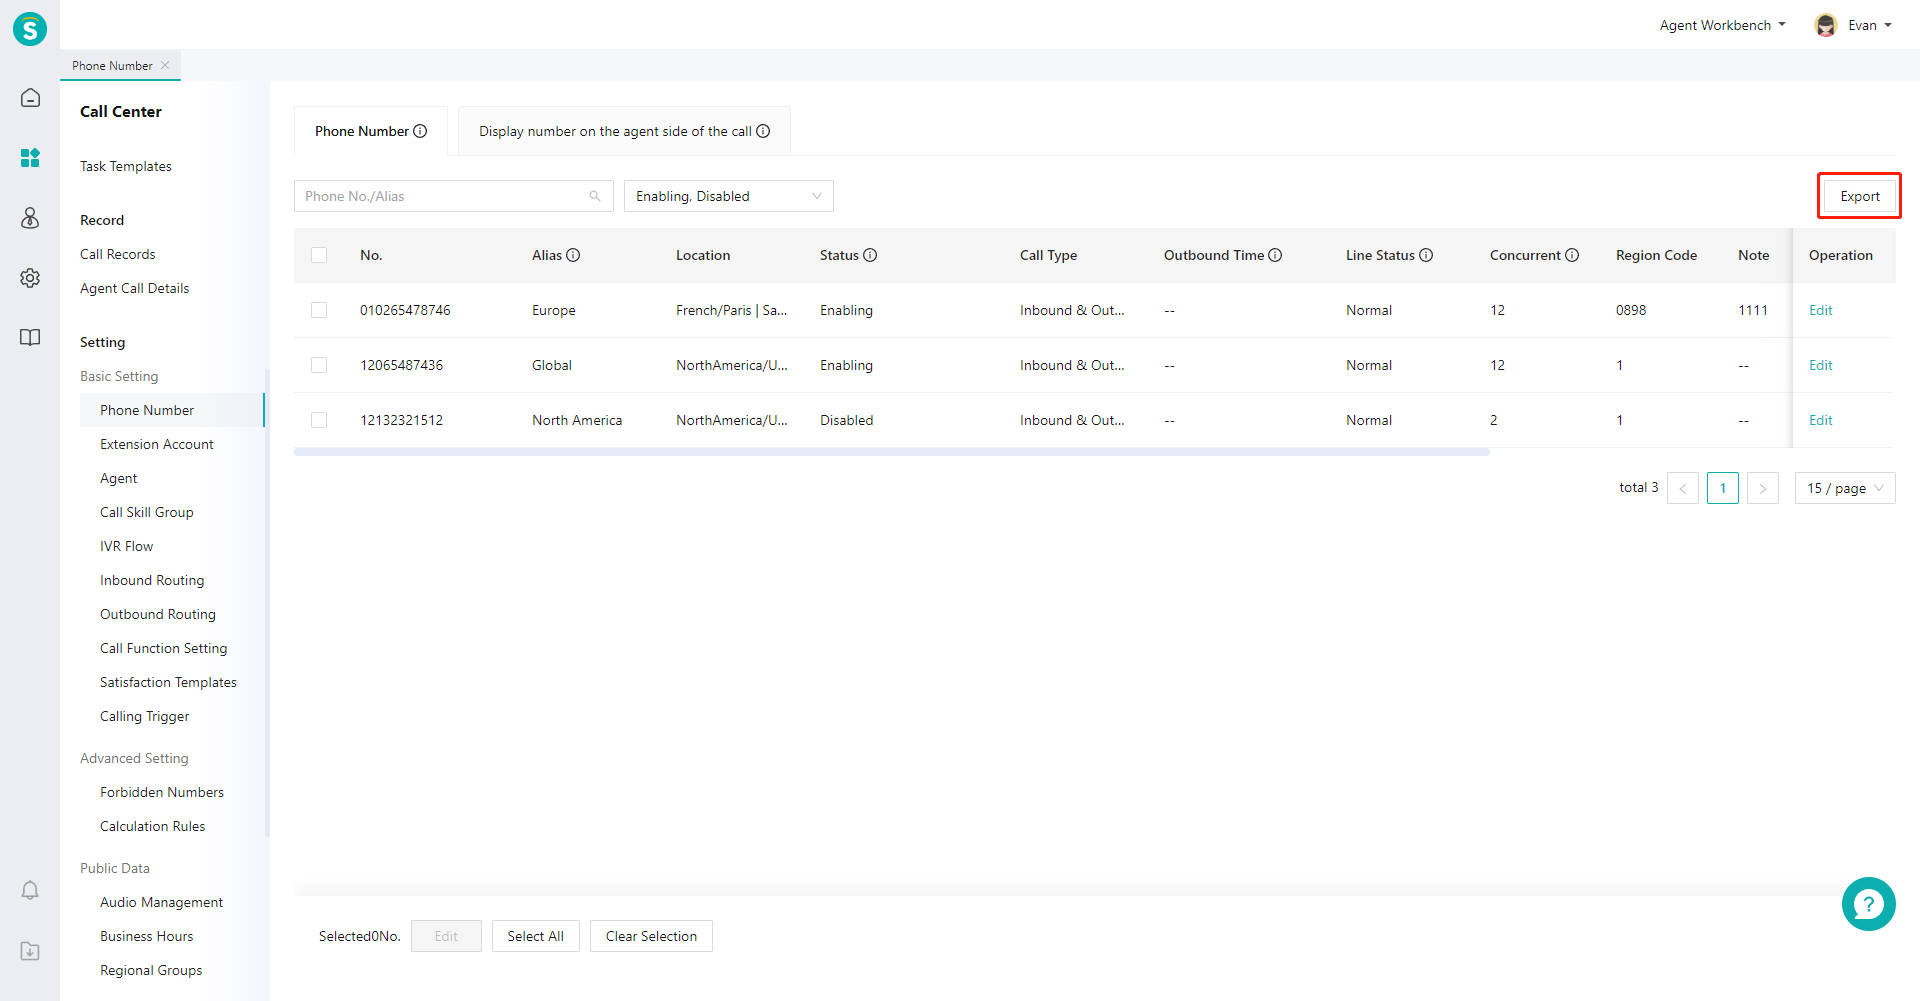Click the search magnifier icon
Viewport: 1920px width, 1001px height.
(595, 196)
